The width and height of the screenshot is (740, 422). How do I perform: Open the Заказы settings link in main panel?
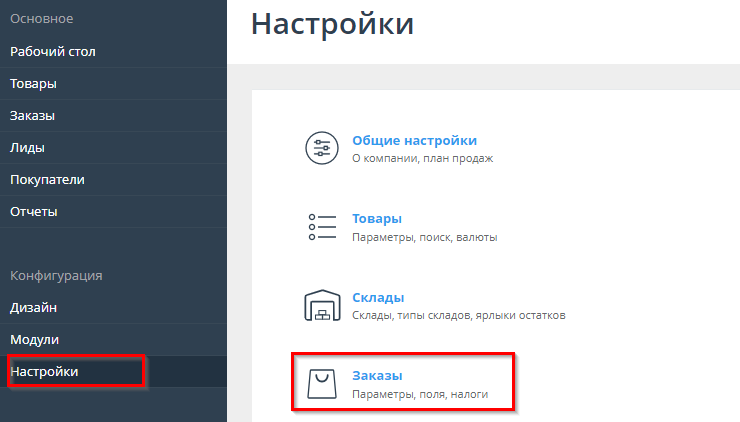click(x=377, y=375)
